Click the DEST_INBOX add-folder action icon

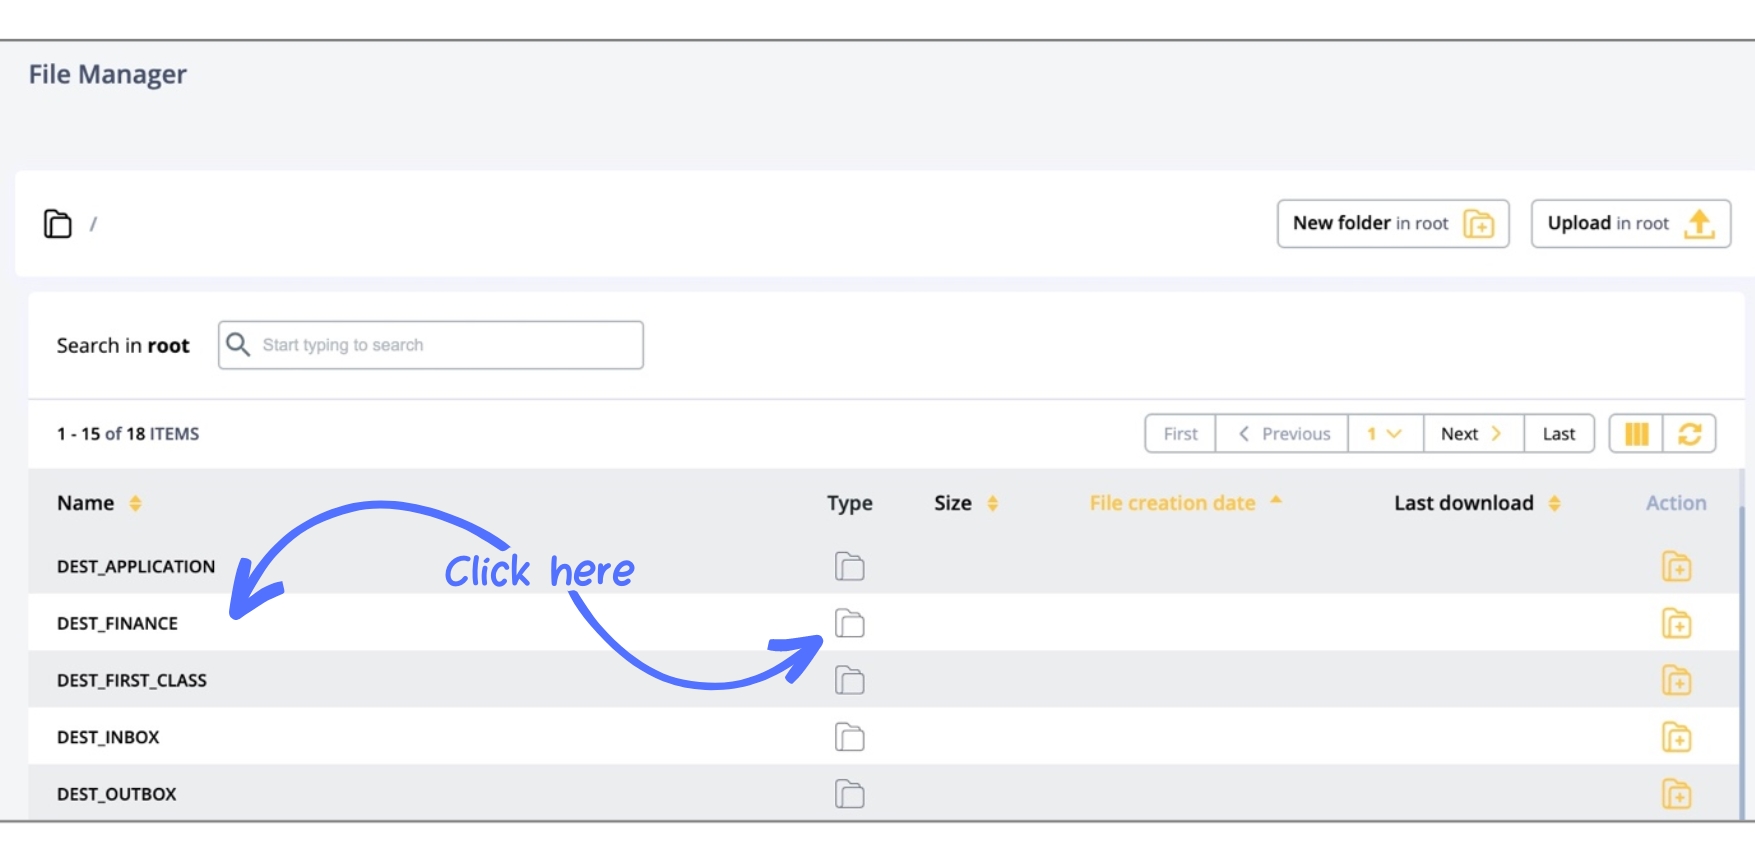click(x=1676, y=738)
